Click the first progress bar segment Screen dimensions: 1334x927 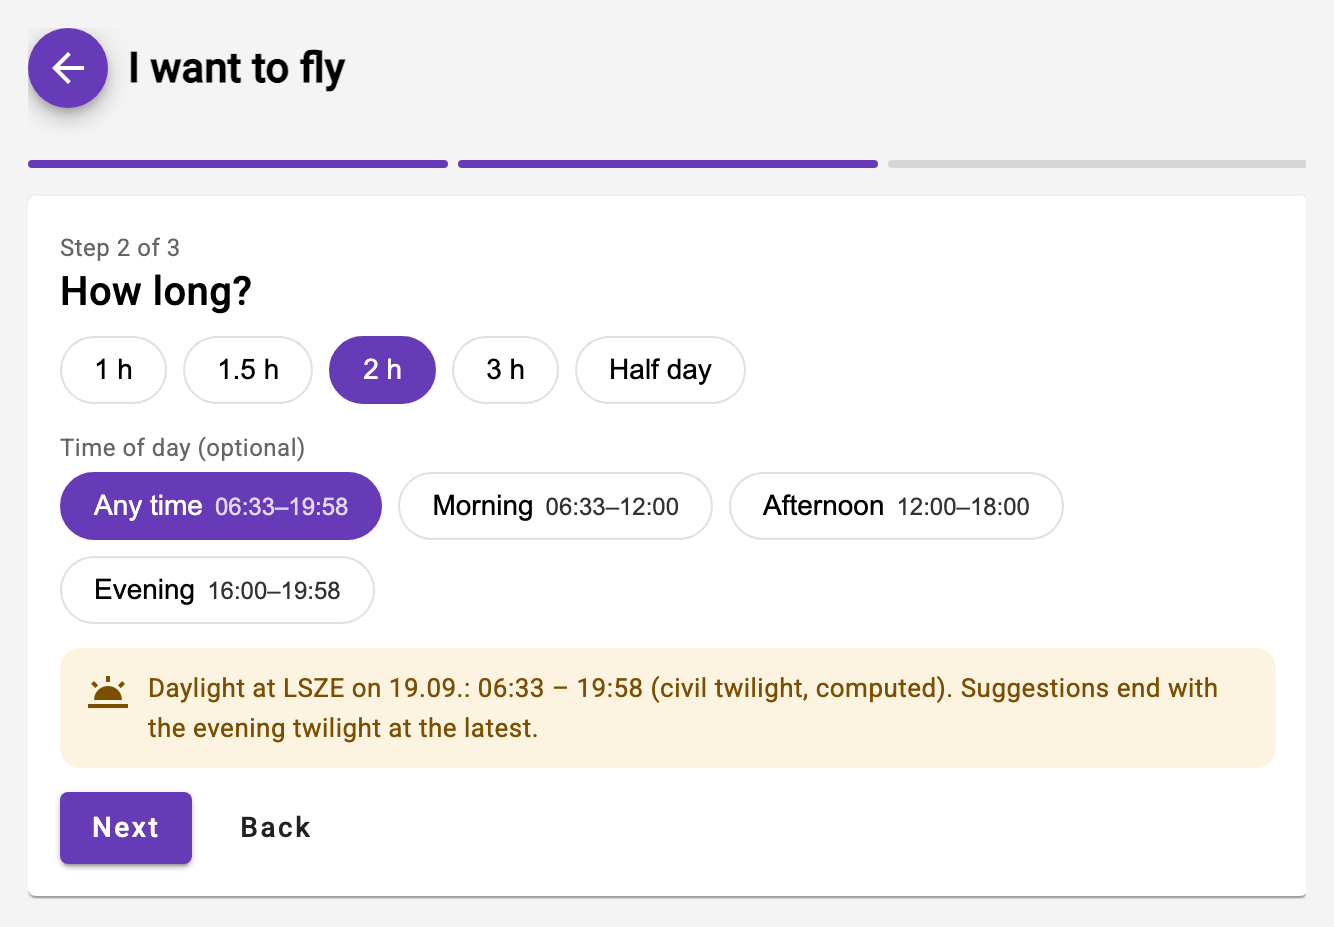[238, 164]
